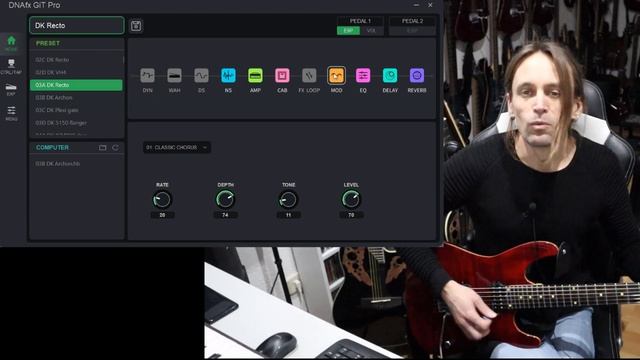Set Pedal 1 to EXP mode
The image size is (640, 360).
click(x=348, y=31)
